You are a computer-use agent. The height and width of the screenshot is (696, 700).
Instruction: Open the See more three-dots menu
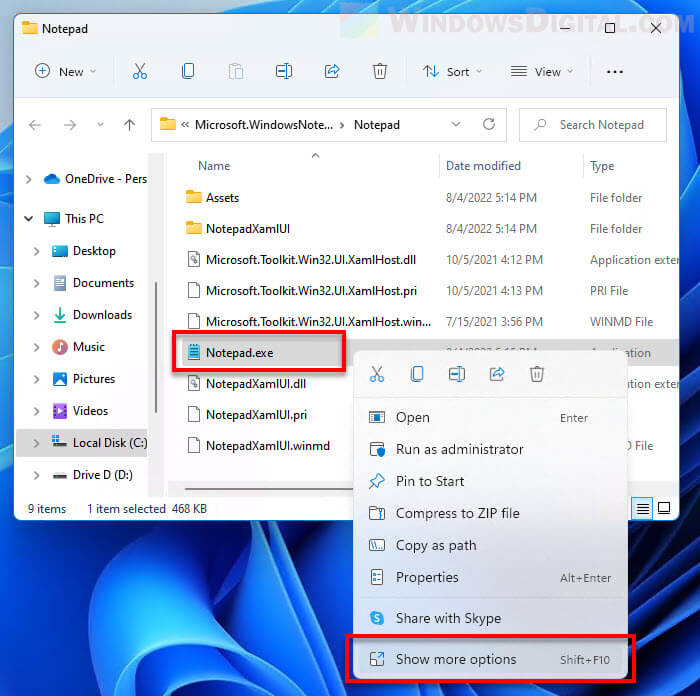click(614, 72)
